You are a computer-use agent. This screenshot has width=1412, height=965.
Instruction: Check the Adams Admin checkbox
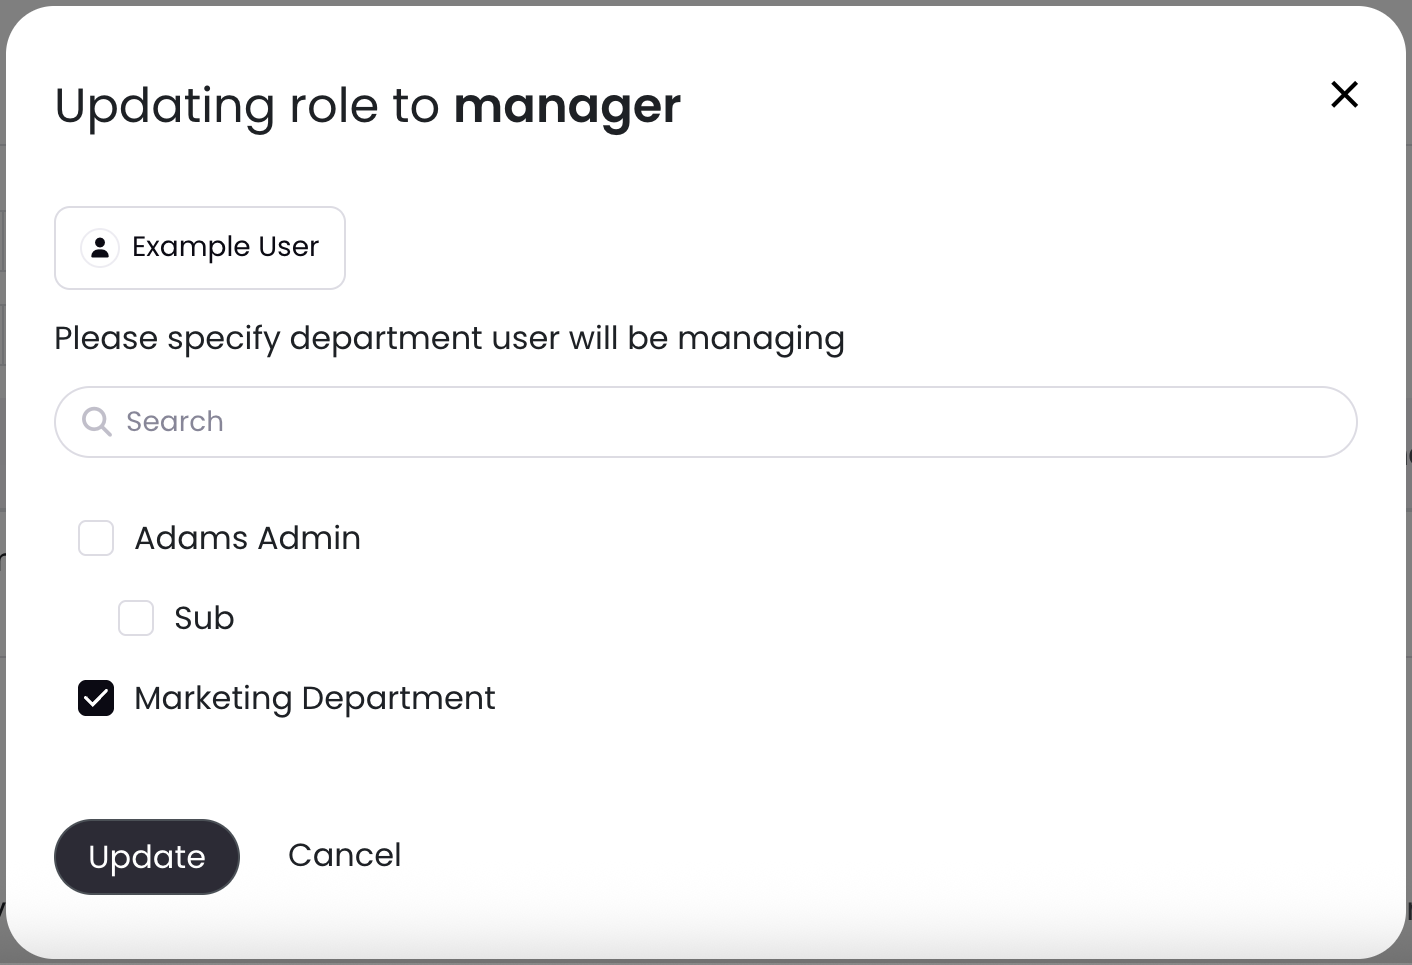pyautogui.click(x=96, y=538)
